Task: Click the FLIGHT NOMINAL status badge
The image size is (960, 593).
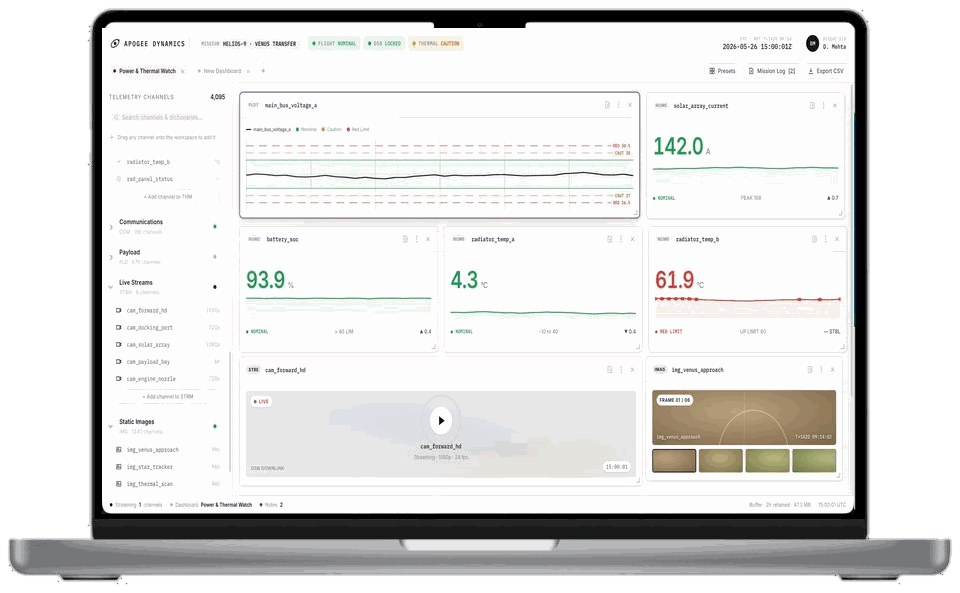Action: tap(334, 43)
